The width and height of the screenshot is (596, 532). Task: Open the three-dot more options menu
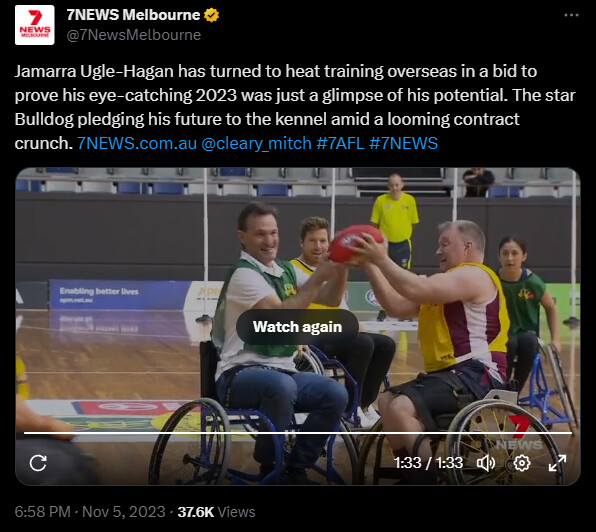[571, 15]
